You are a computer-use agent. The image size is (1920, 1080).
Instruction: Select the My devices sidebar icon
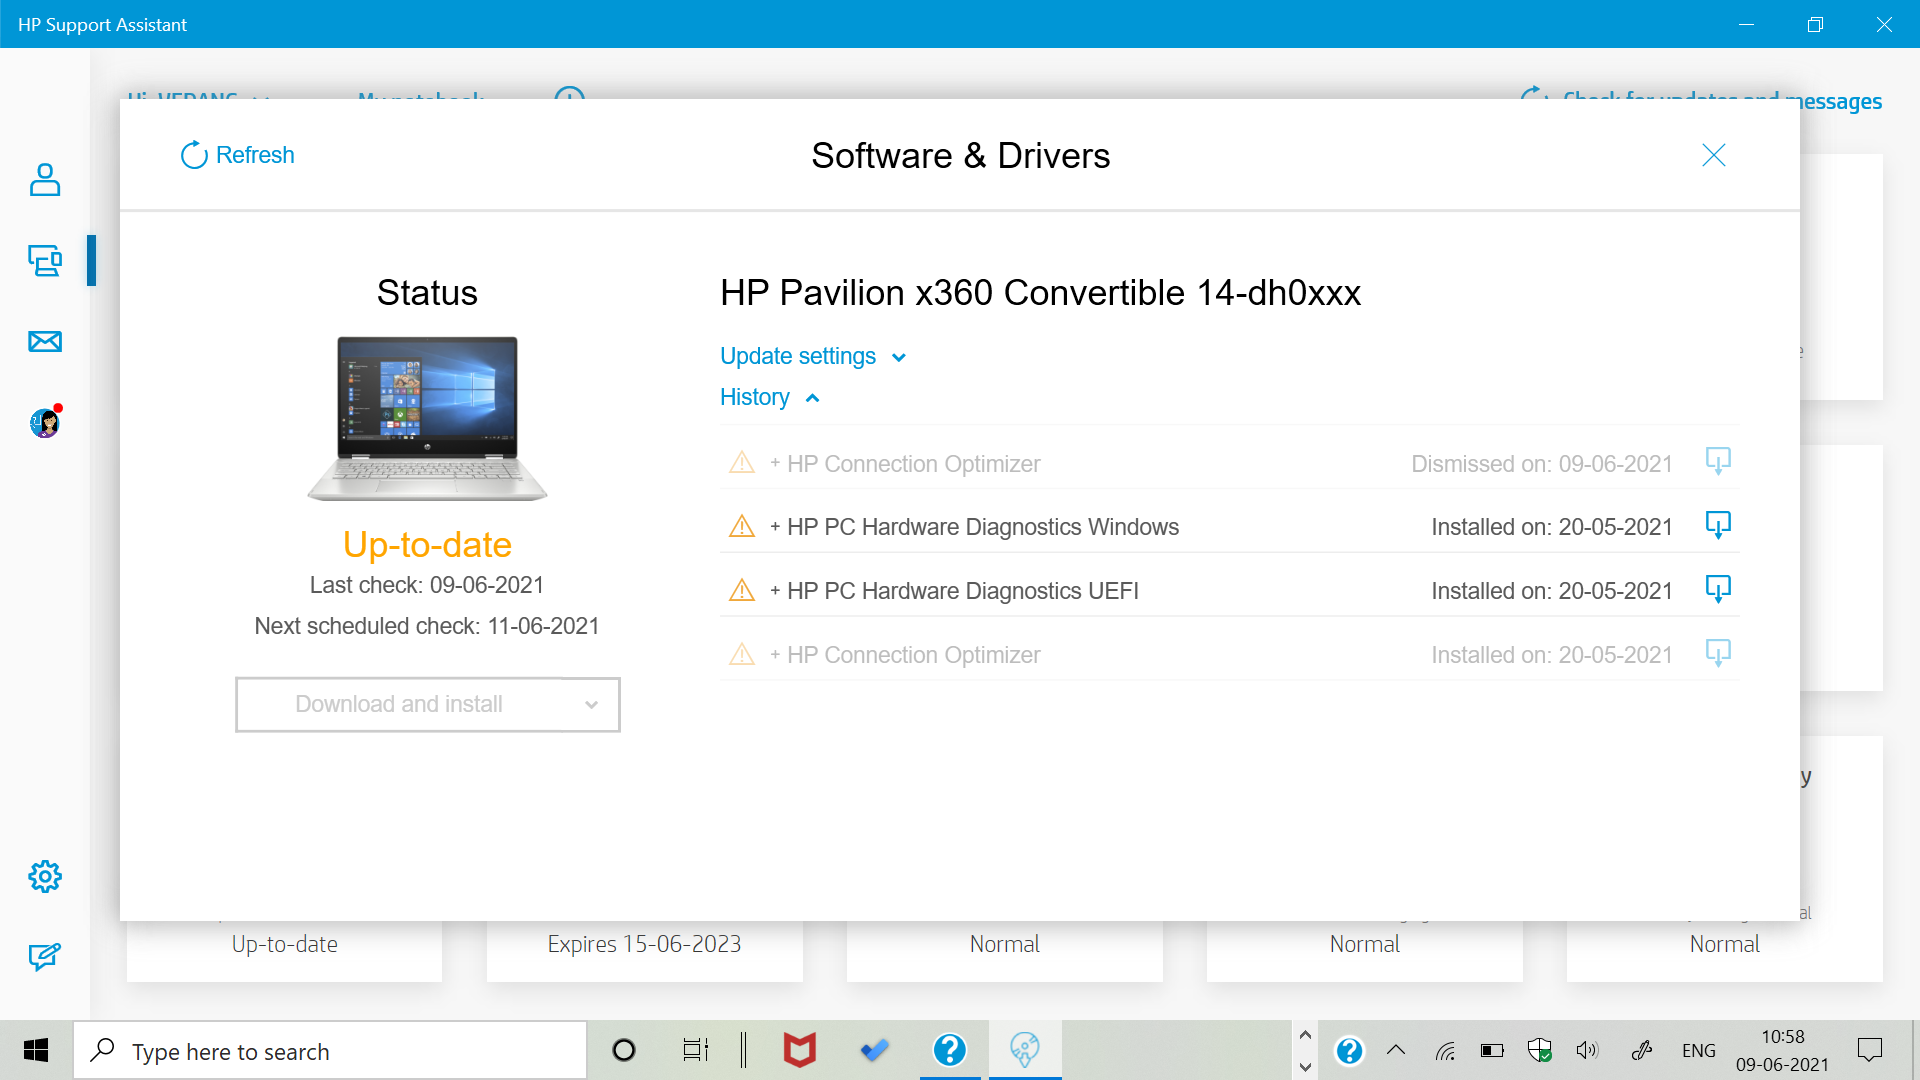(x=45, y=261)
